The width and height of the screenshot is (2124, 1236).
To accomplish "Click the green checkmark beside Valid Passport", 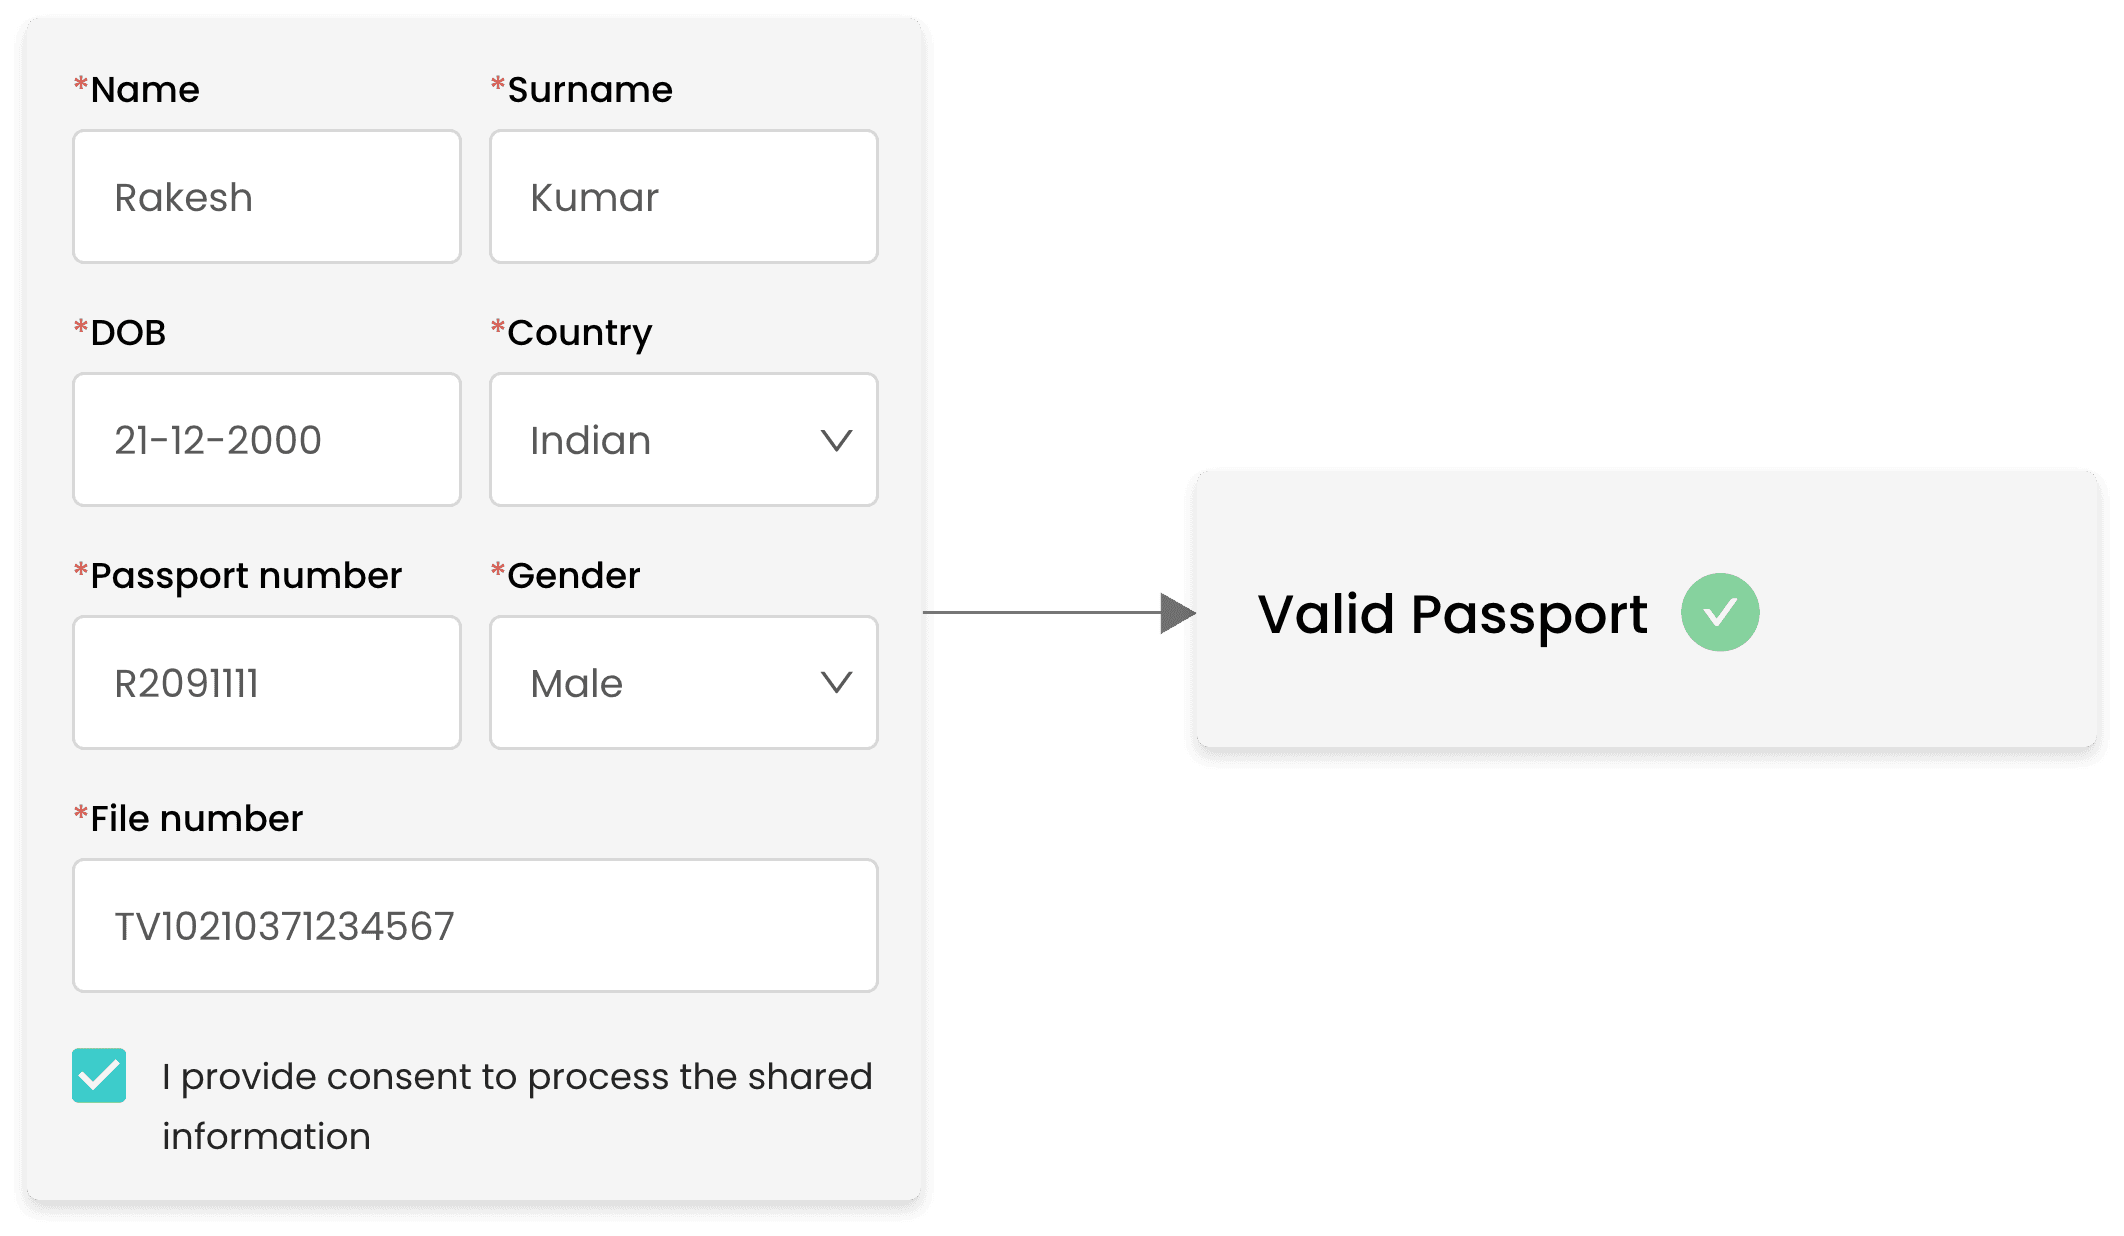I will coord(1719,612).
